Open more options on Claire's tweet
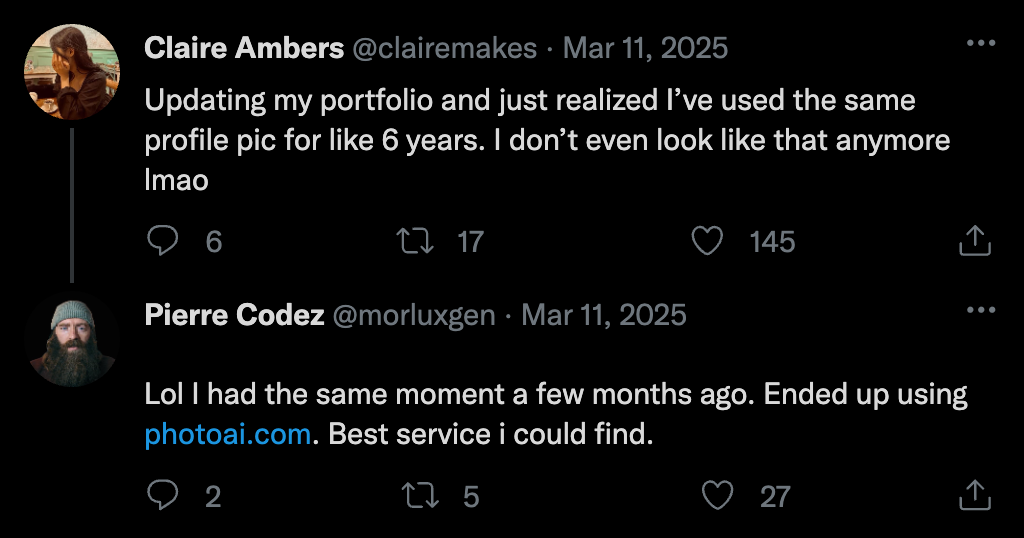 tap(981, 44)
